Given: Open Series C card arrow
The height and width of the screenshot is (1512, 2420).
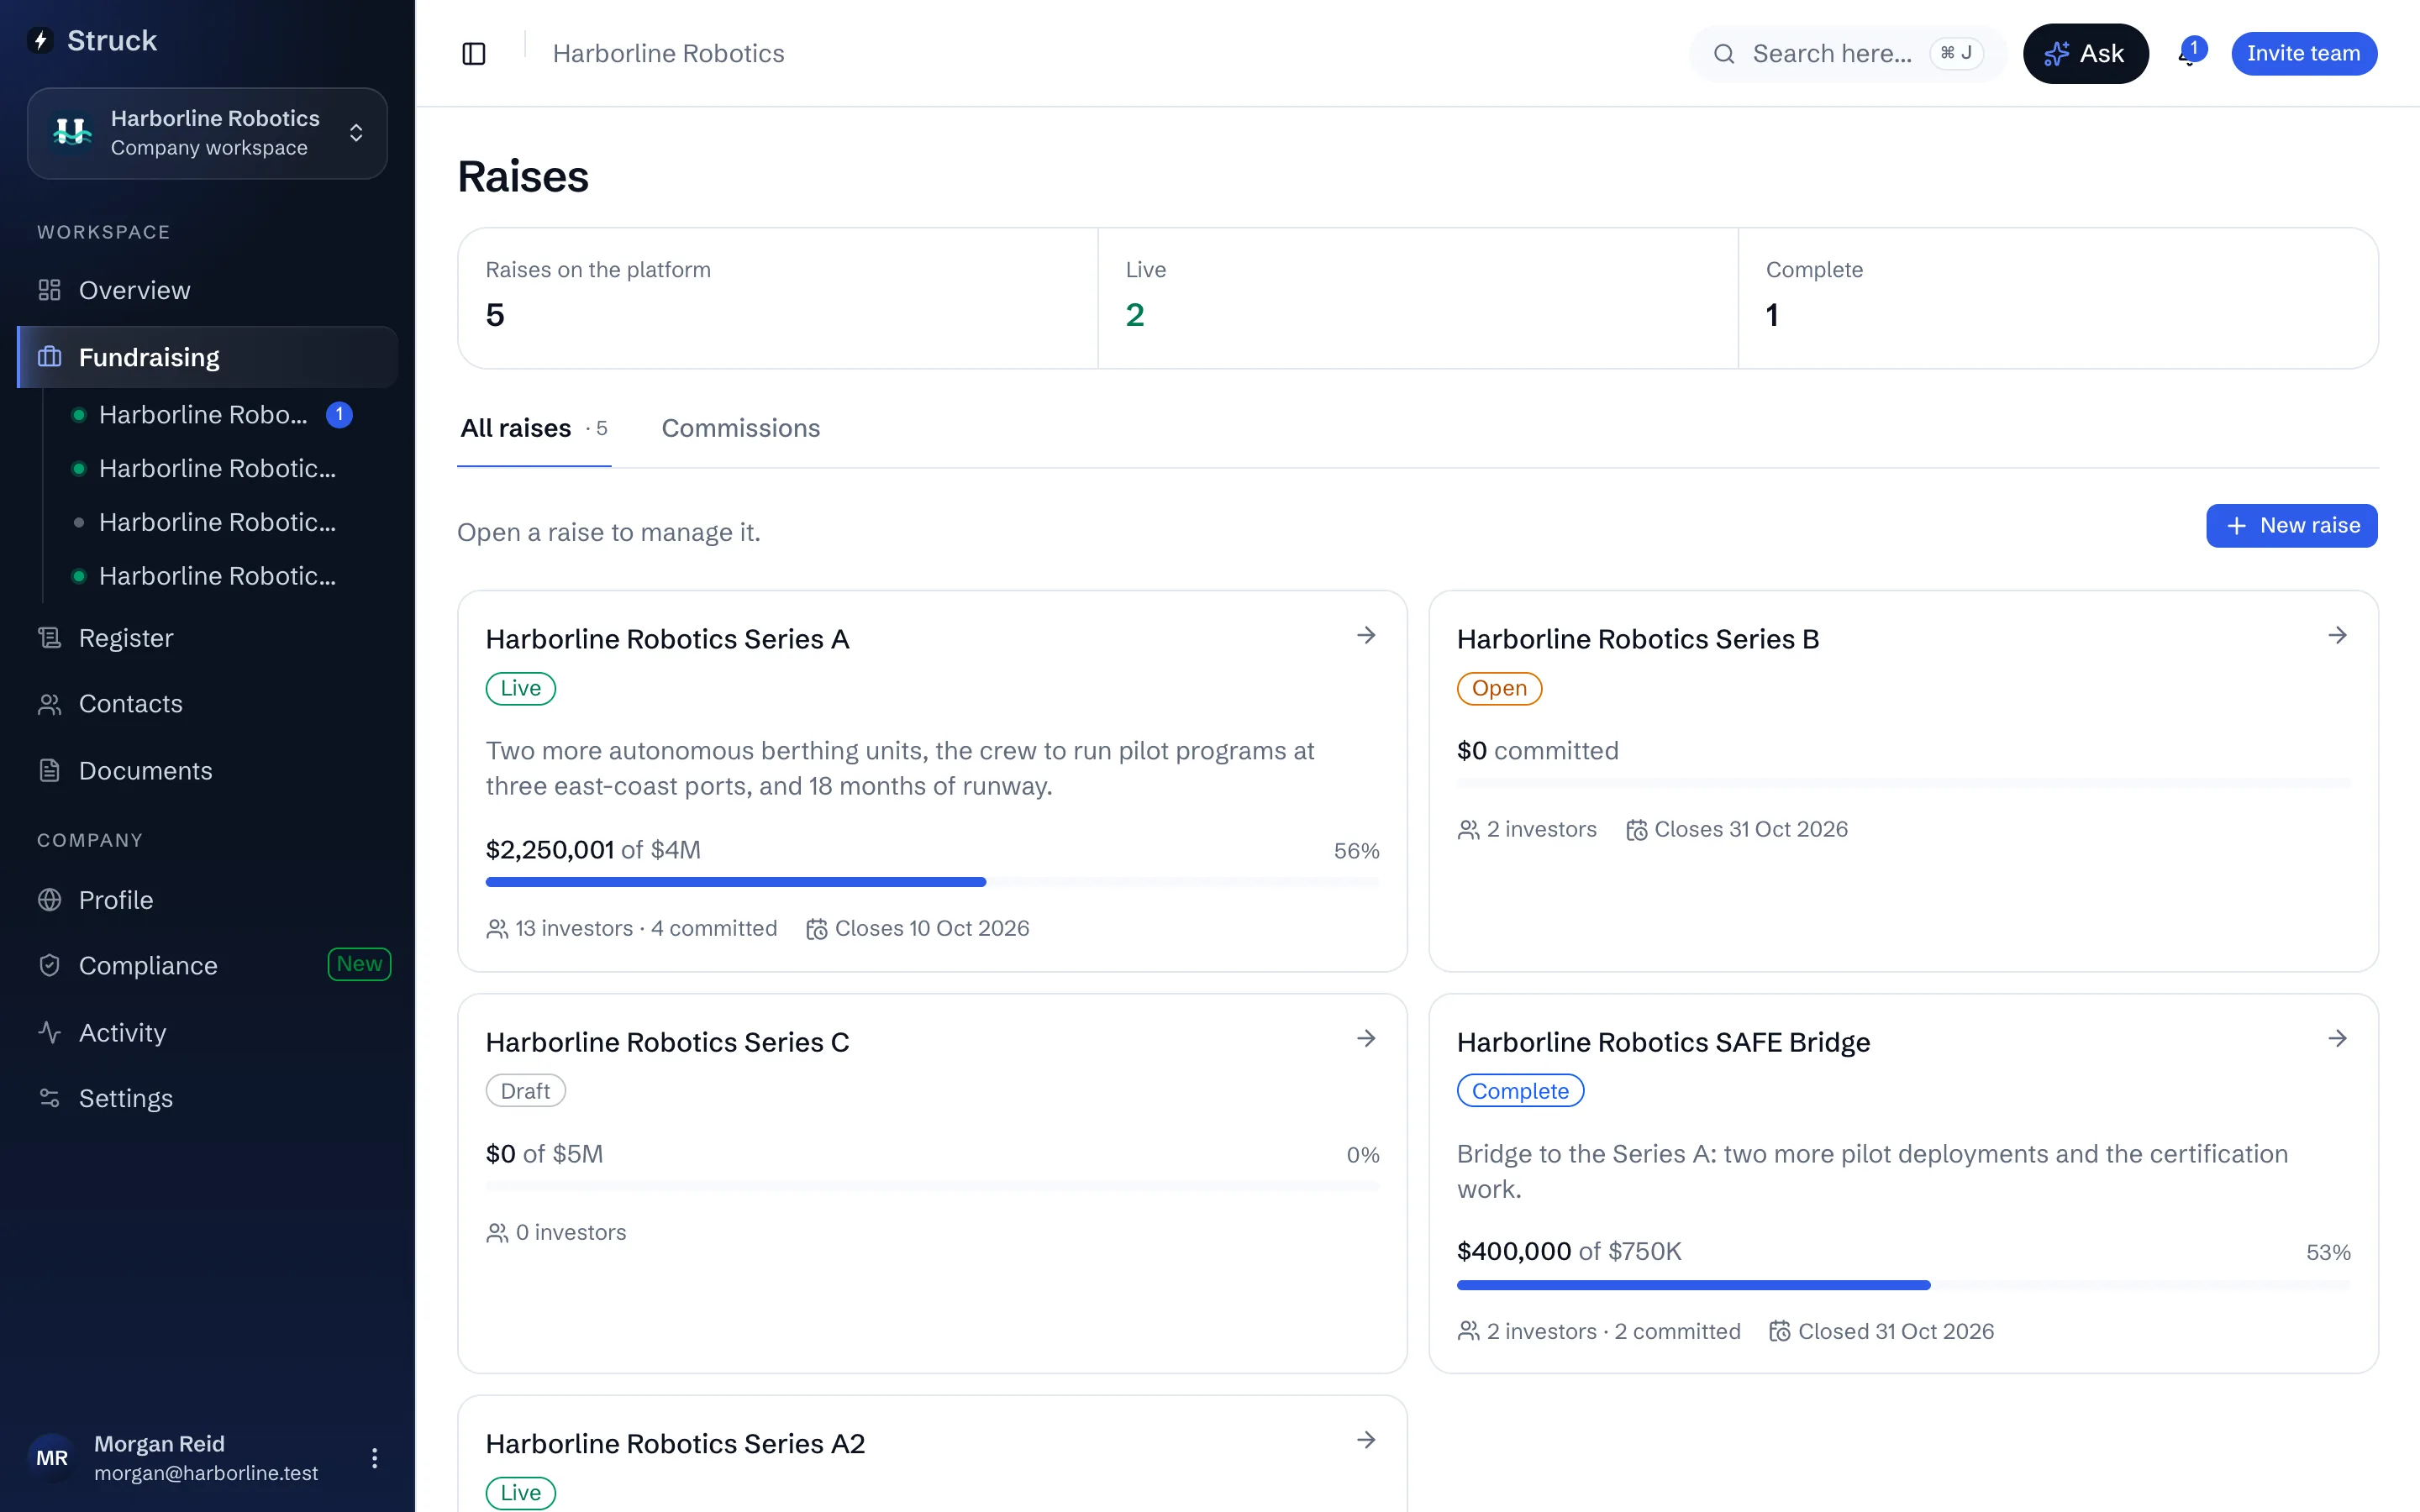Looking at the screenshot, I should coord(1366,1039).
